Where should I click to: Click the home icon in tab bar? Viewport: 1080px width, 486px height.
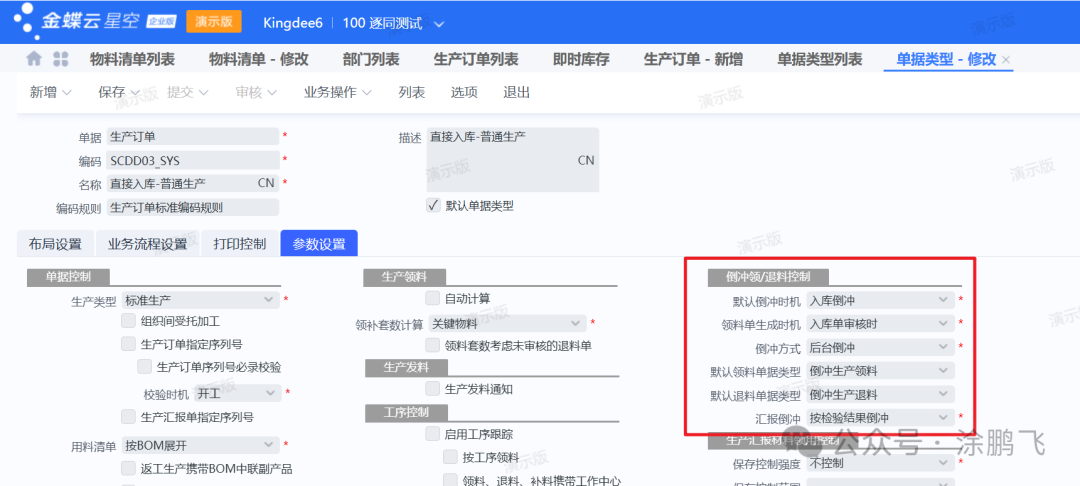click(34, 59)
